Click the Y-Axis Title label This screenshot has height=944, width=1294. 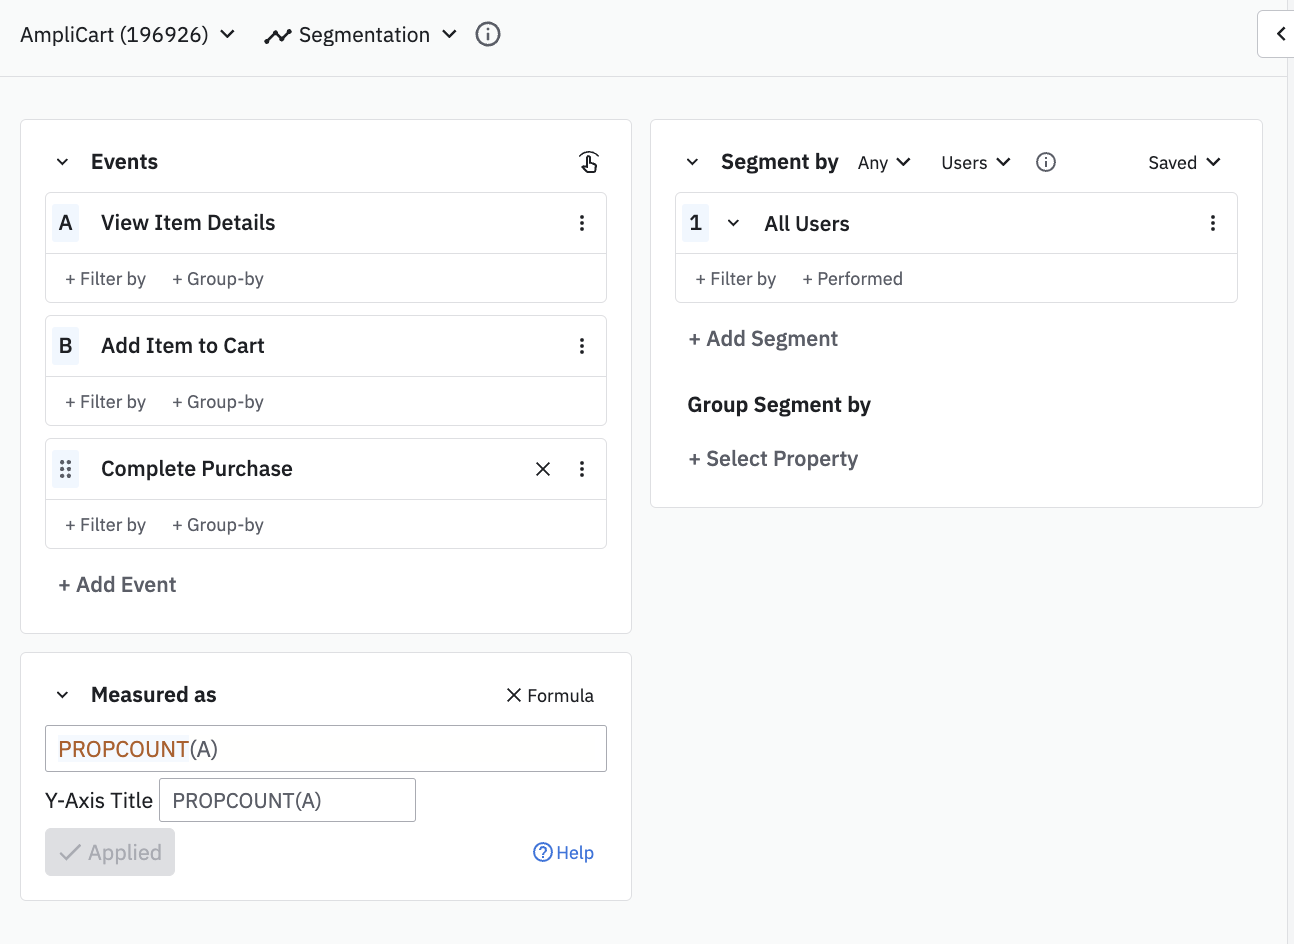pyautogui.click(x=99, y=801)
